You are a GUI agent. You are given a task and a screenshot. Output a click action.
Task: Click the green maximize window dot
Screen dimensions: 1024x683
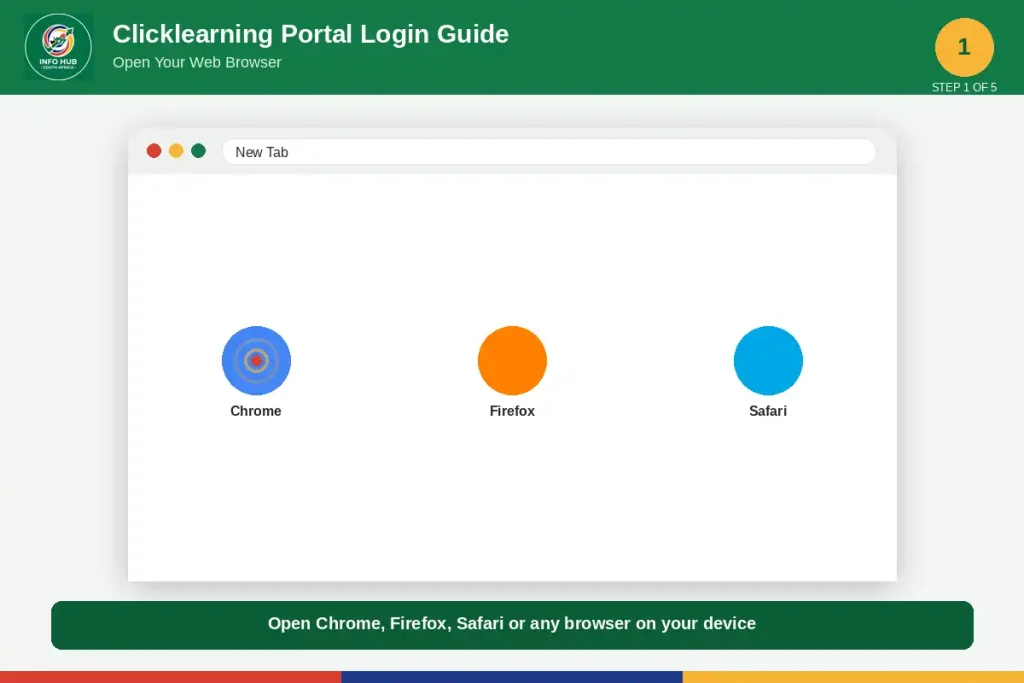[x=199, y=151]
